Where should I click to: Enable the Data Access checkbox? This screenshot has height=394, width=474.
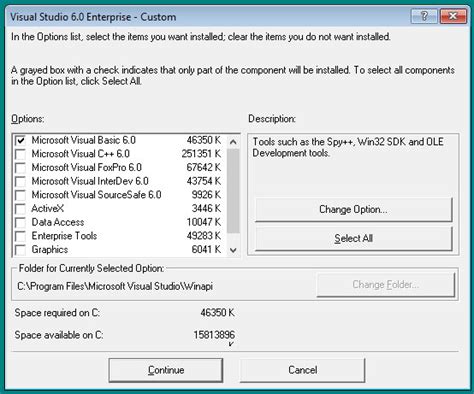(x=20, y=222)
